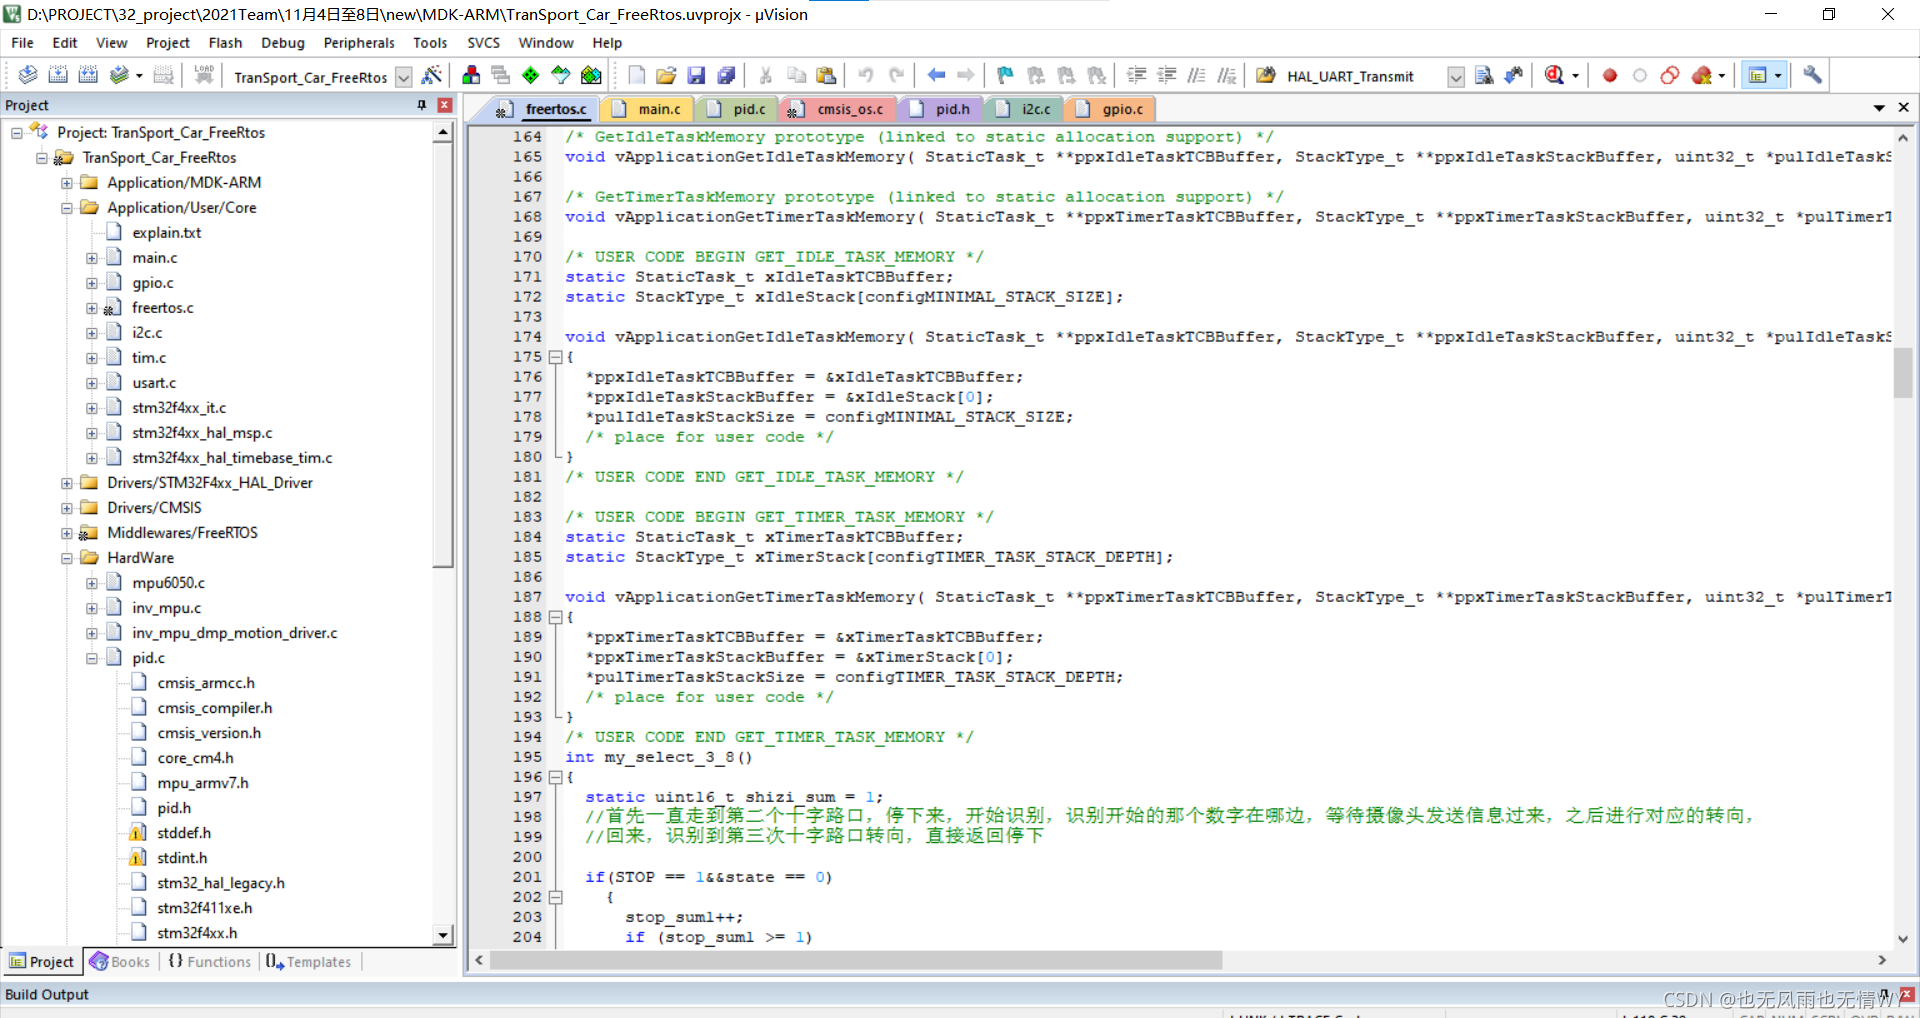Open the Pack Installer icon
Viewport: 1920px width, 1018px height.
(x=591, y=75)
